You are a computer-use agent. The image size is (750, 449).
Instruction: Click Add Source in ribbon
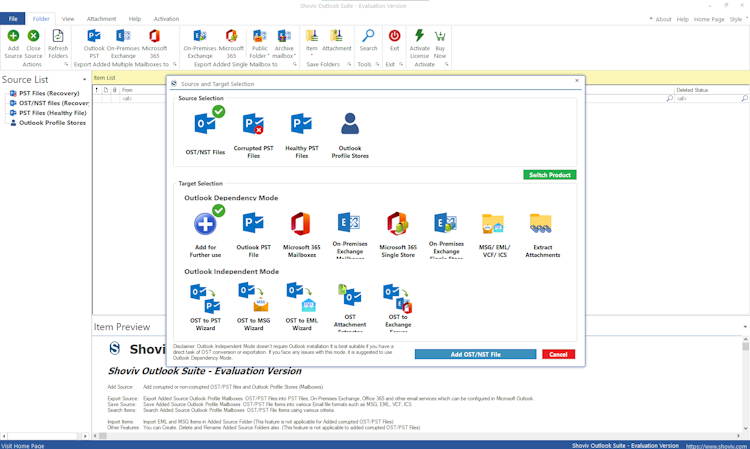13,44
